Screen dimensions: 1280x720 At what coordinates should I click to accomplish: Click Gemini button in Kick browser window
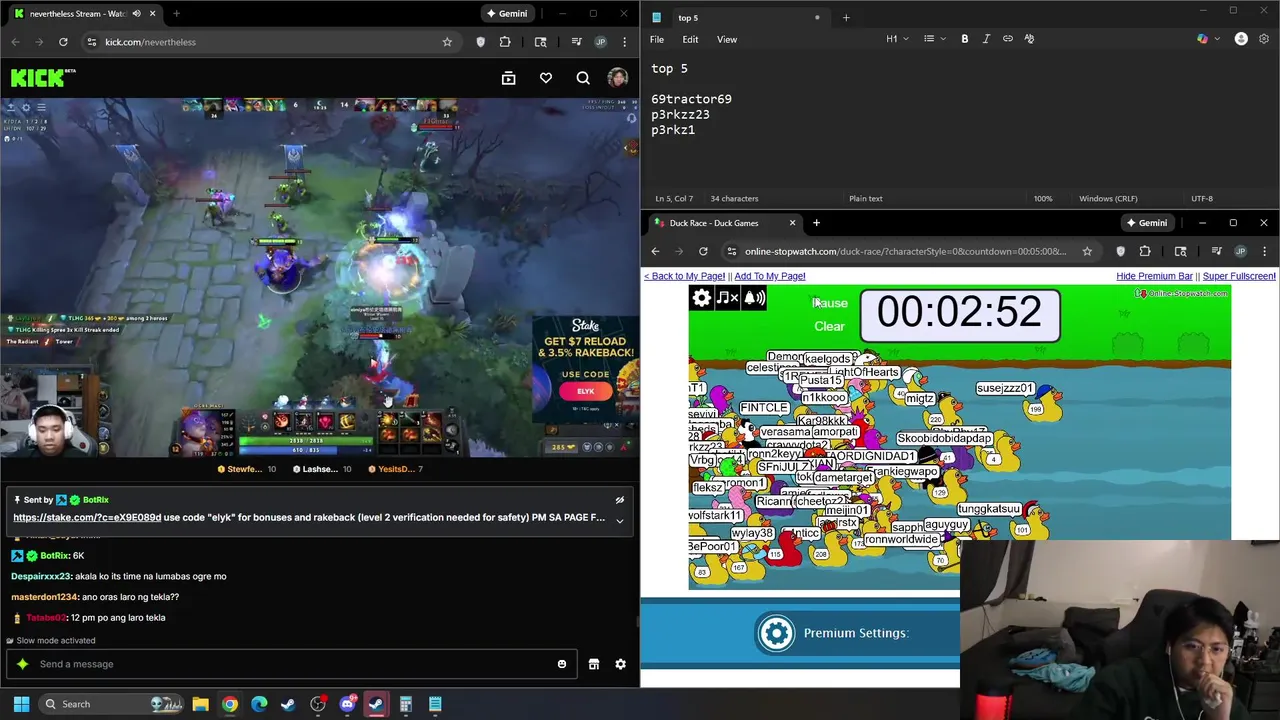point(505,13)
